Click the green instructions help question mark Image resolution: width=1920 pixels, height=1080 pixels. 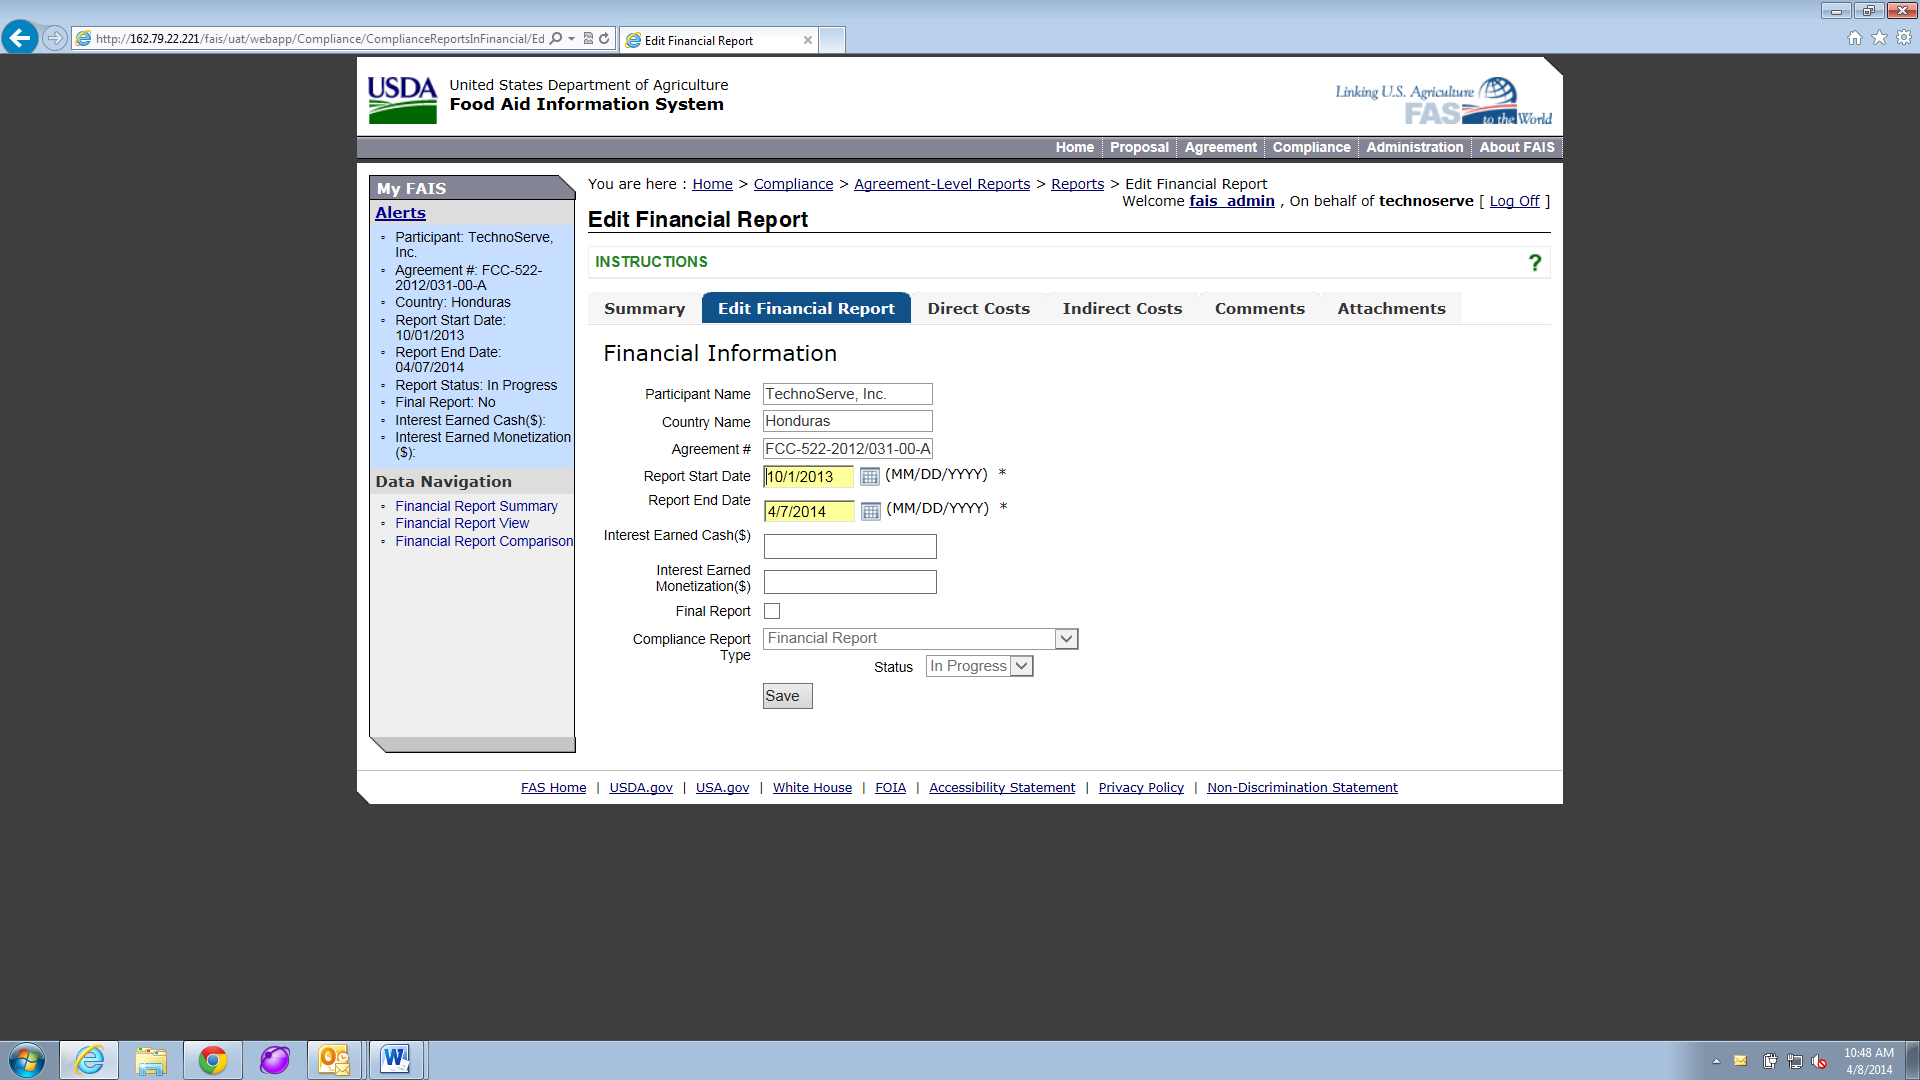(x=1534, y=263)
